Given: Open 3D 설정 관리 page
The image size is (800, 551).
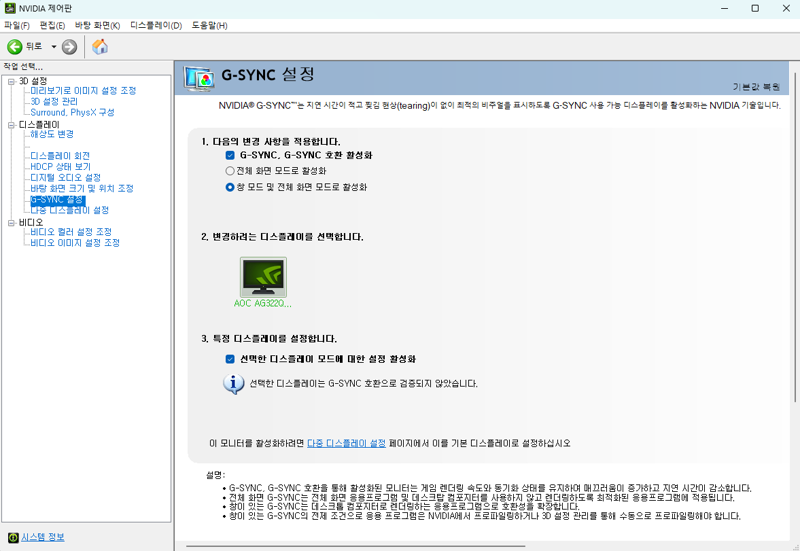Looking at the screenshot, I should tap(54, 102).
